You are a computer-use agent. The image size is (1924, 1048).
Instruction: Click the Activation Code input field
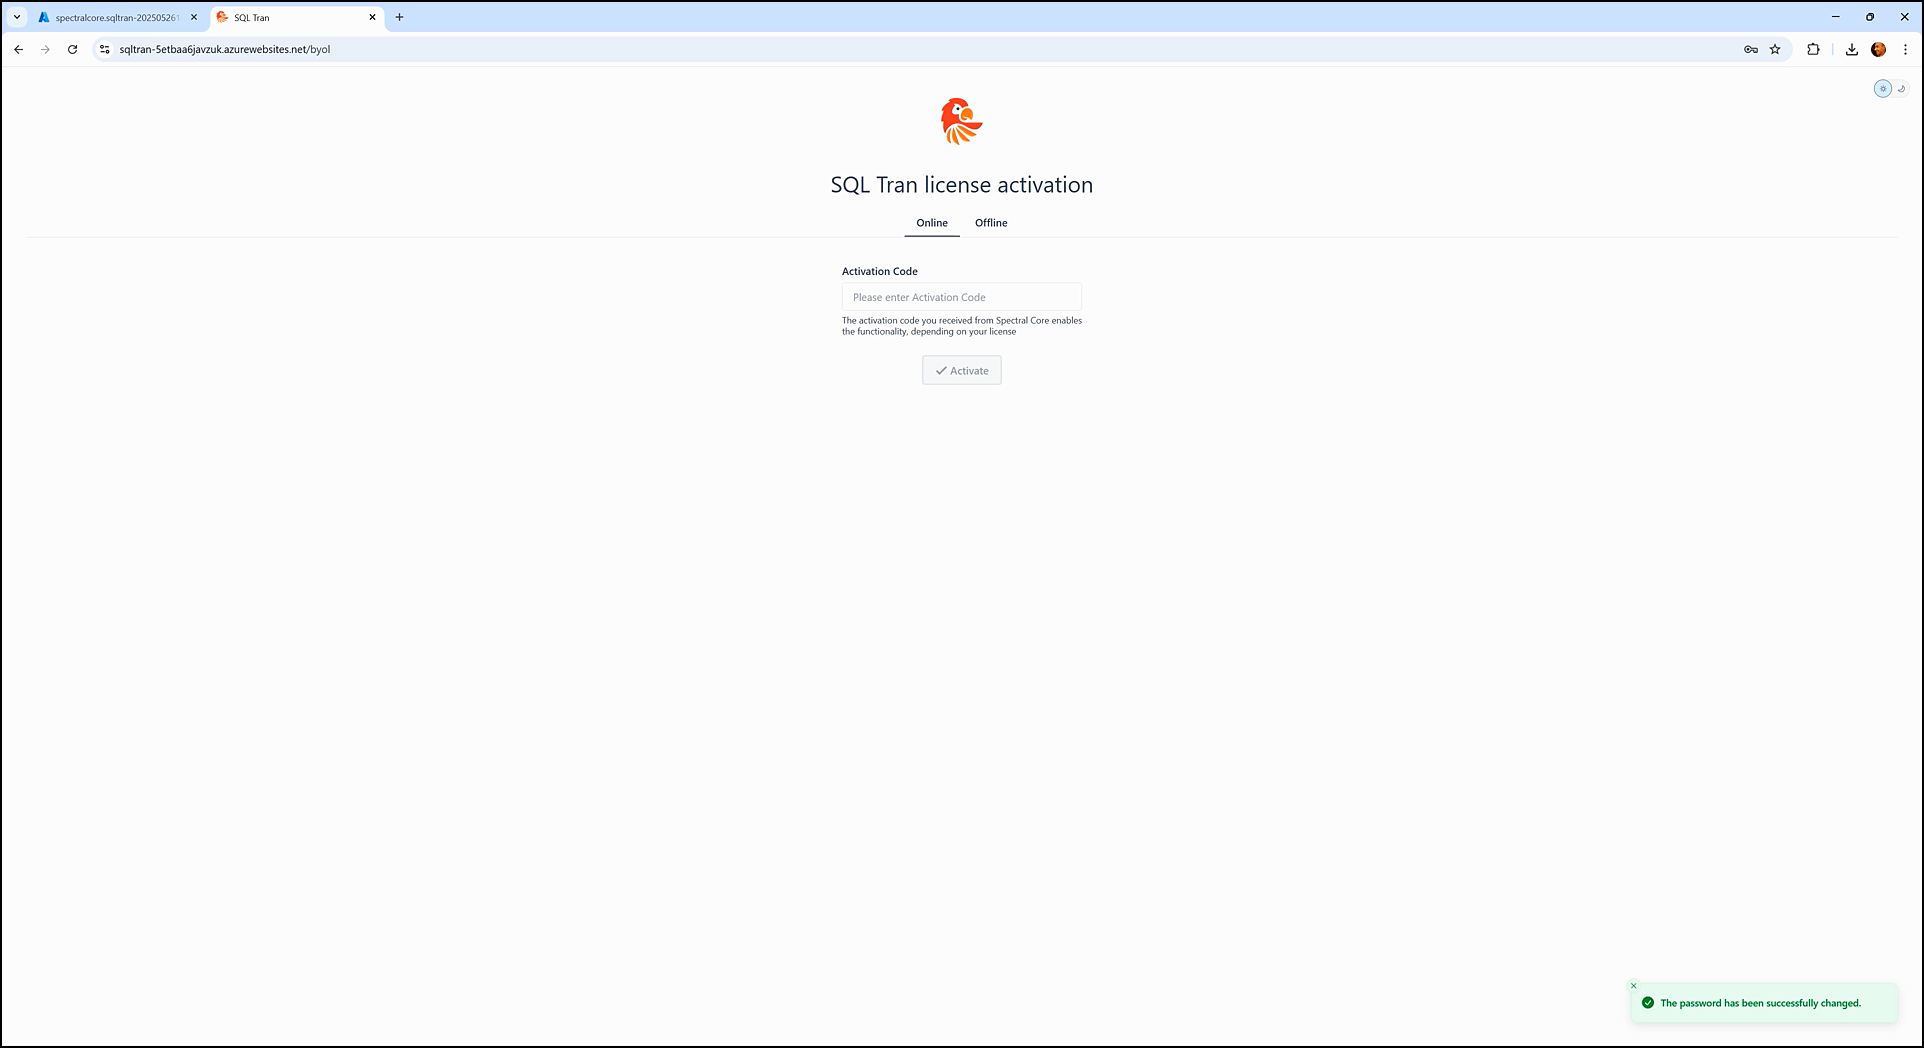961,297
